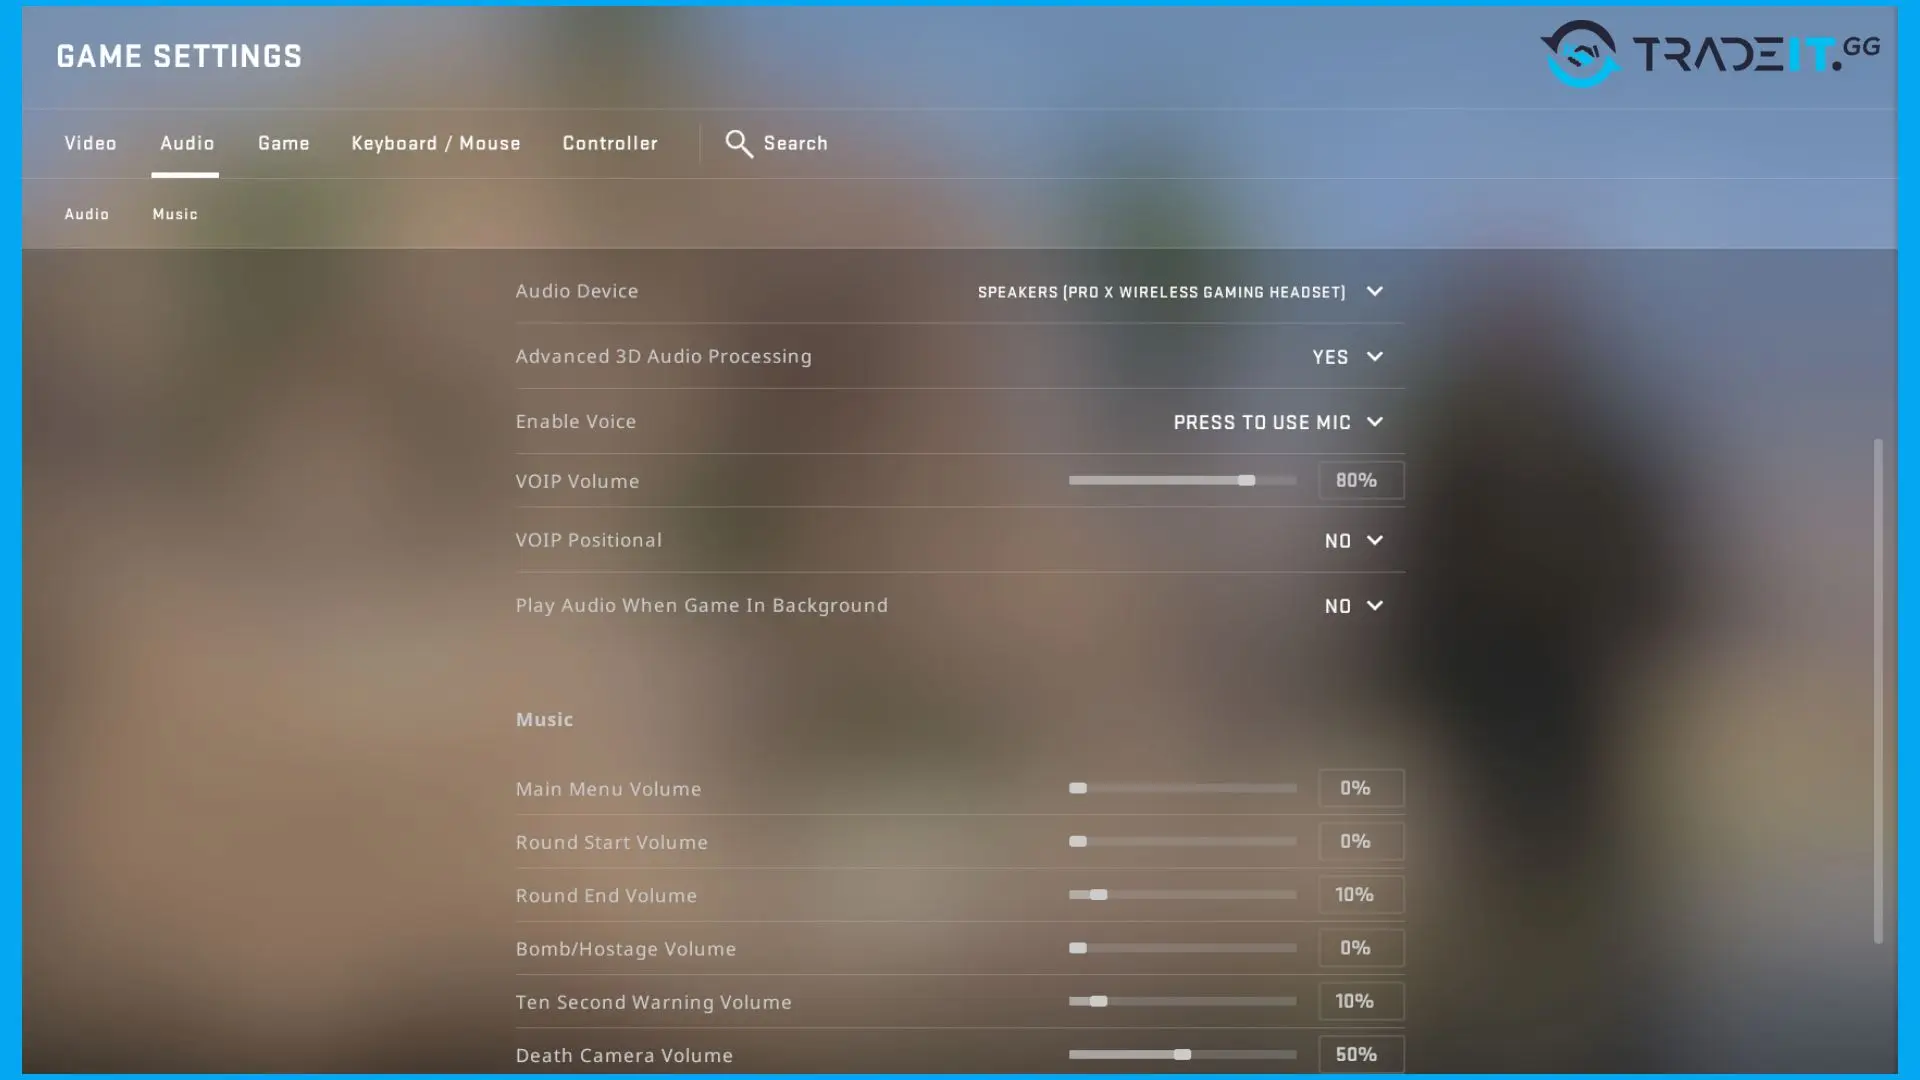The width and height of the screenshot is (1920, 1080).
Task: Click the Search magnifier icon
Action: [x=739, y=144]
